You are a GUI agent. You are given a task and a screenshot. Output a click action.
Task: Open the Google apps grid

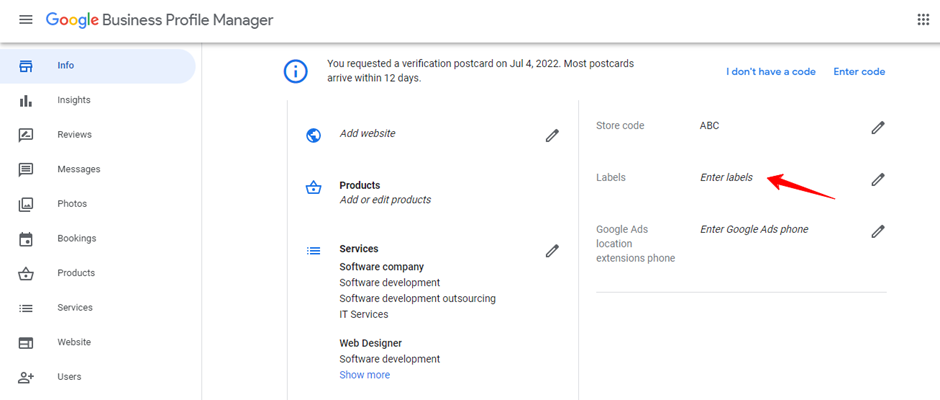(x=923, y=20)
